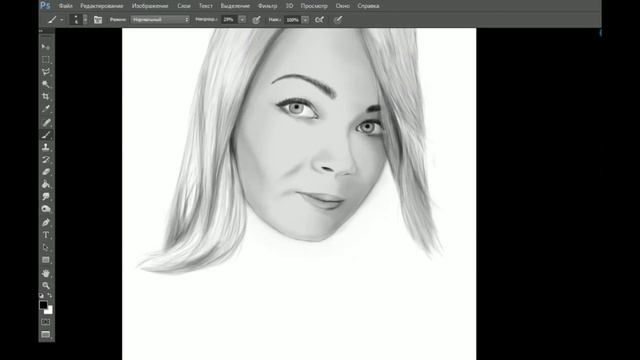Image resolution: width=640 pixels, height=360 pixels.
Task: Select the Clone Stamp tool
Action: (x=46, y=147)
